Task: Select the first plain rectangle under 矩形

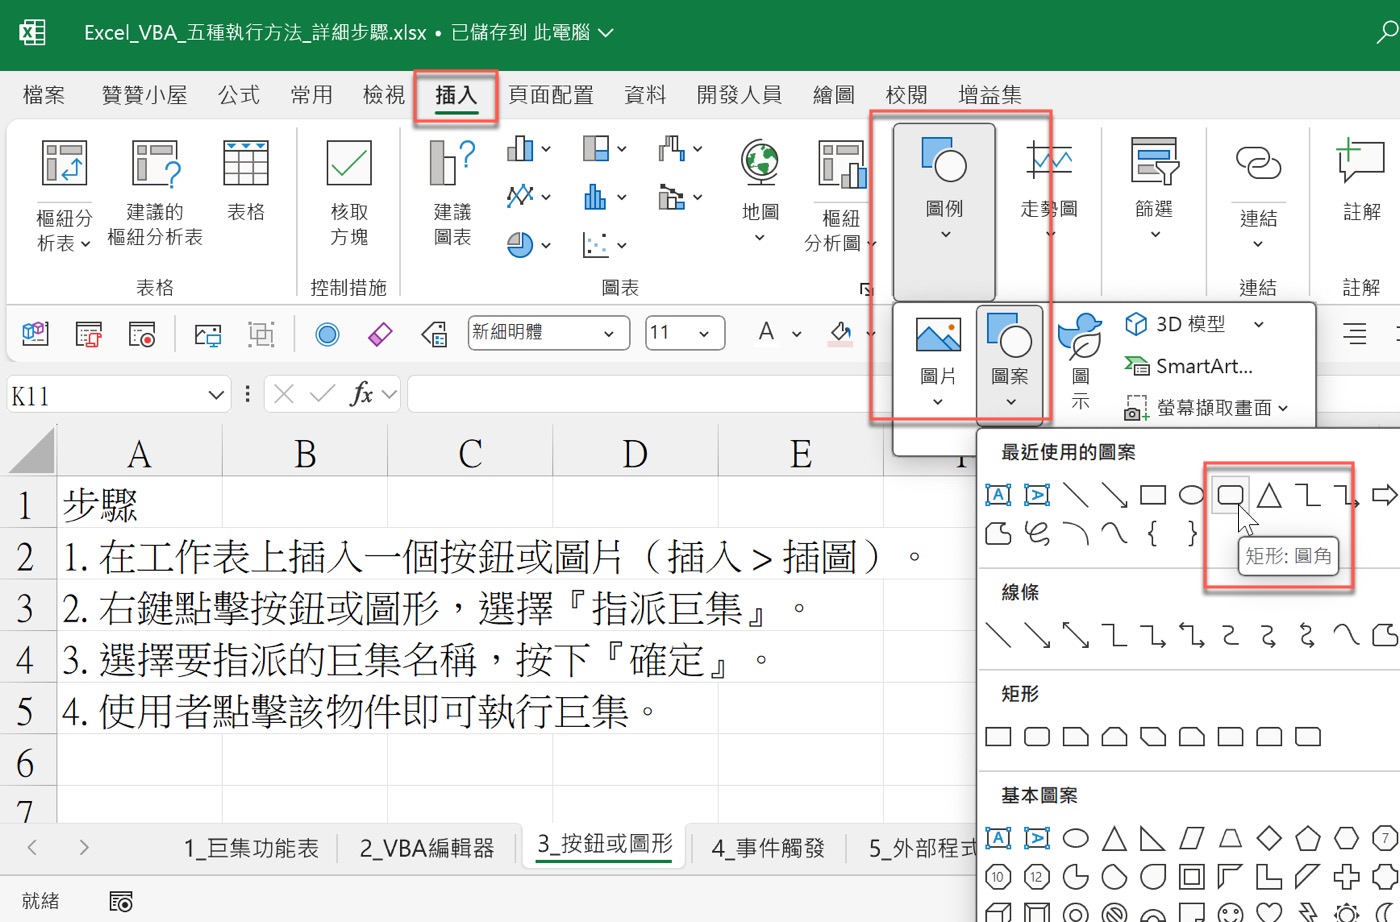Action: point(998,737)
